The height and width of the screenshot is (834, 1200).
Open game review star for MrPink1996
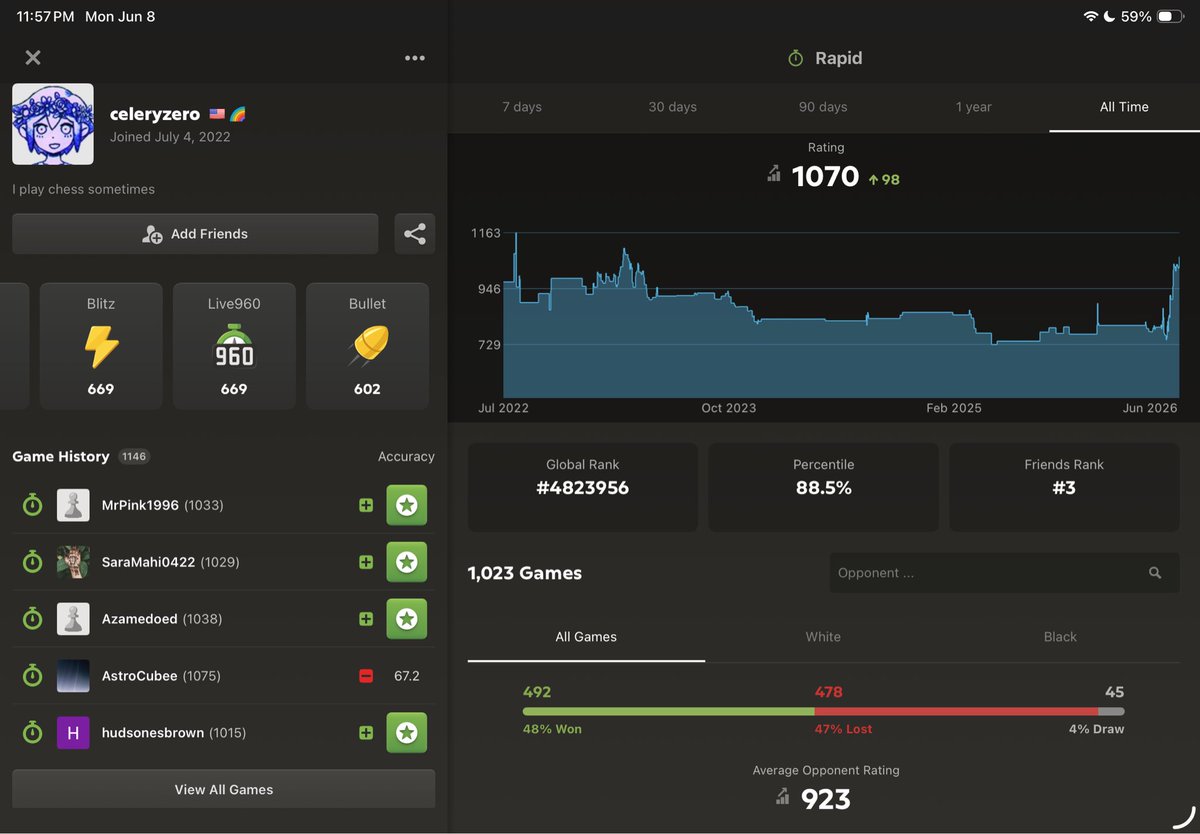(407, 505)
